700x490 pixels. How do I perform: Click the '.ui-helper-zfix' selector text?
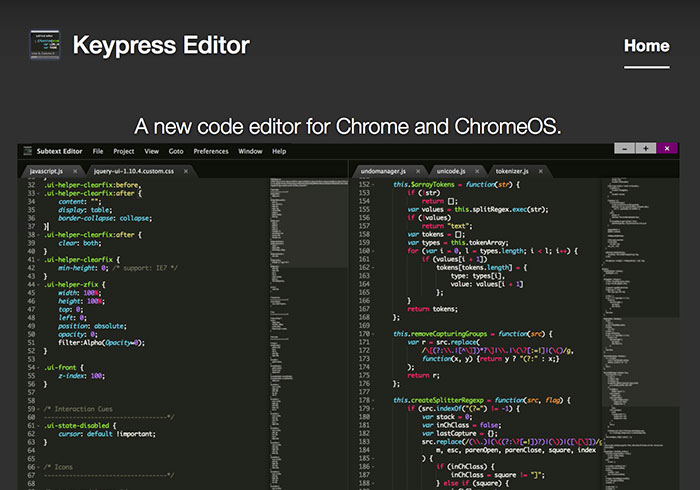[x=71, y=285]
